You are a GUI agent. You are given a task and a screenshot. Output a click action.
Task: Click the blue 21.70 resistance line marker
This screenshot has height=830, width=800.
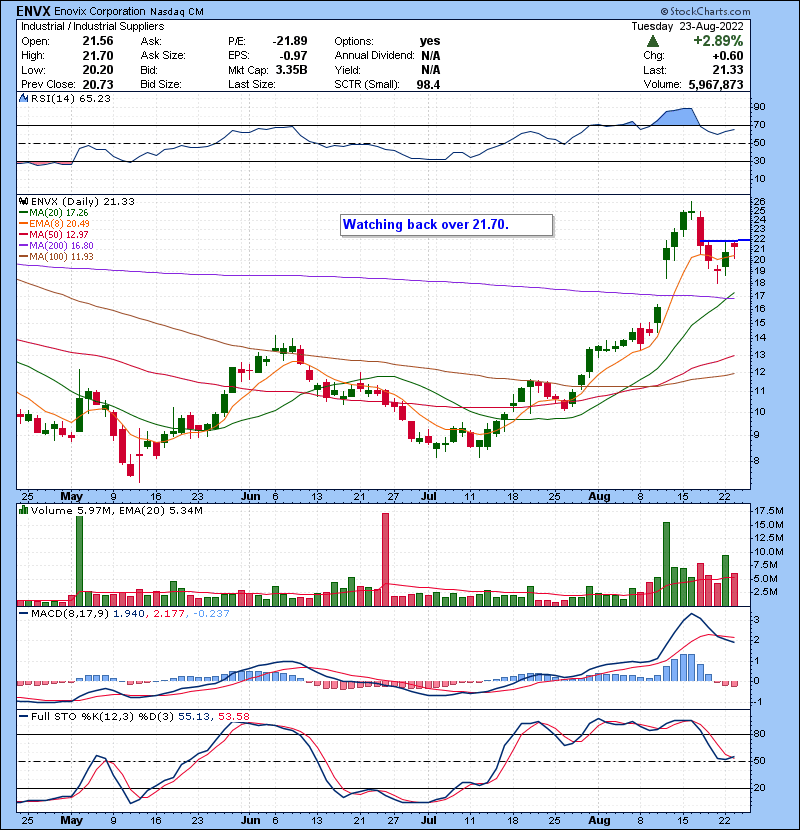coord(724,241)
